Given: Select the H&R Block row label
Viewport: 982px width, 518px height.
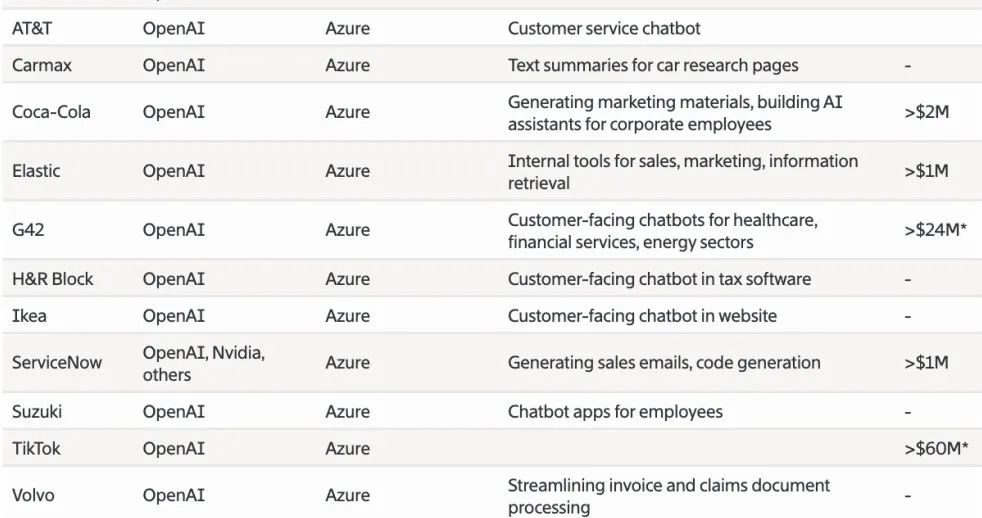Looking at the screenshot, I should [x=51, y=279].
